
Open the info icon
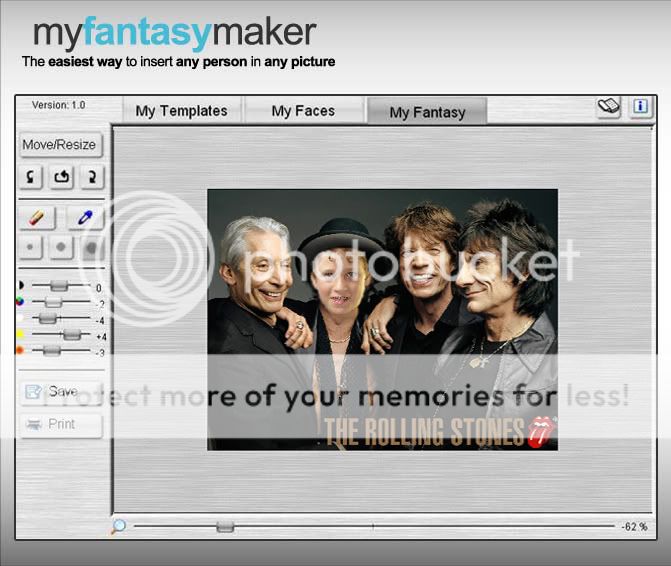click(641, 107)
